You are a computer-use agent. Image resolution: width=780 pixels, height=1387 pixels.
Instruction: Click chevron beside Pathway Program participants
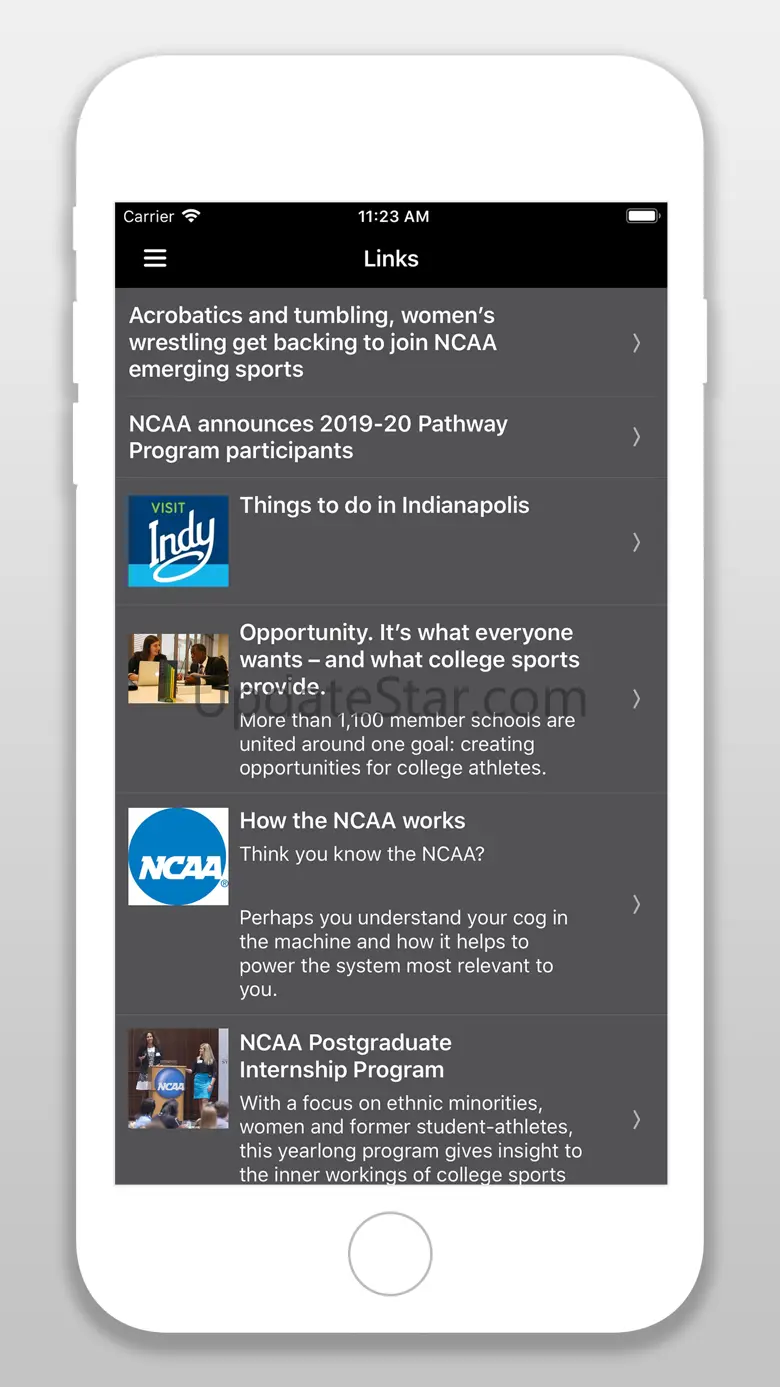pos(636,437)
